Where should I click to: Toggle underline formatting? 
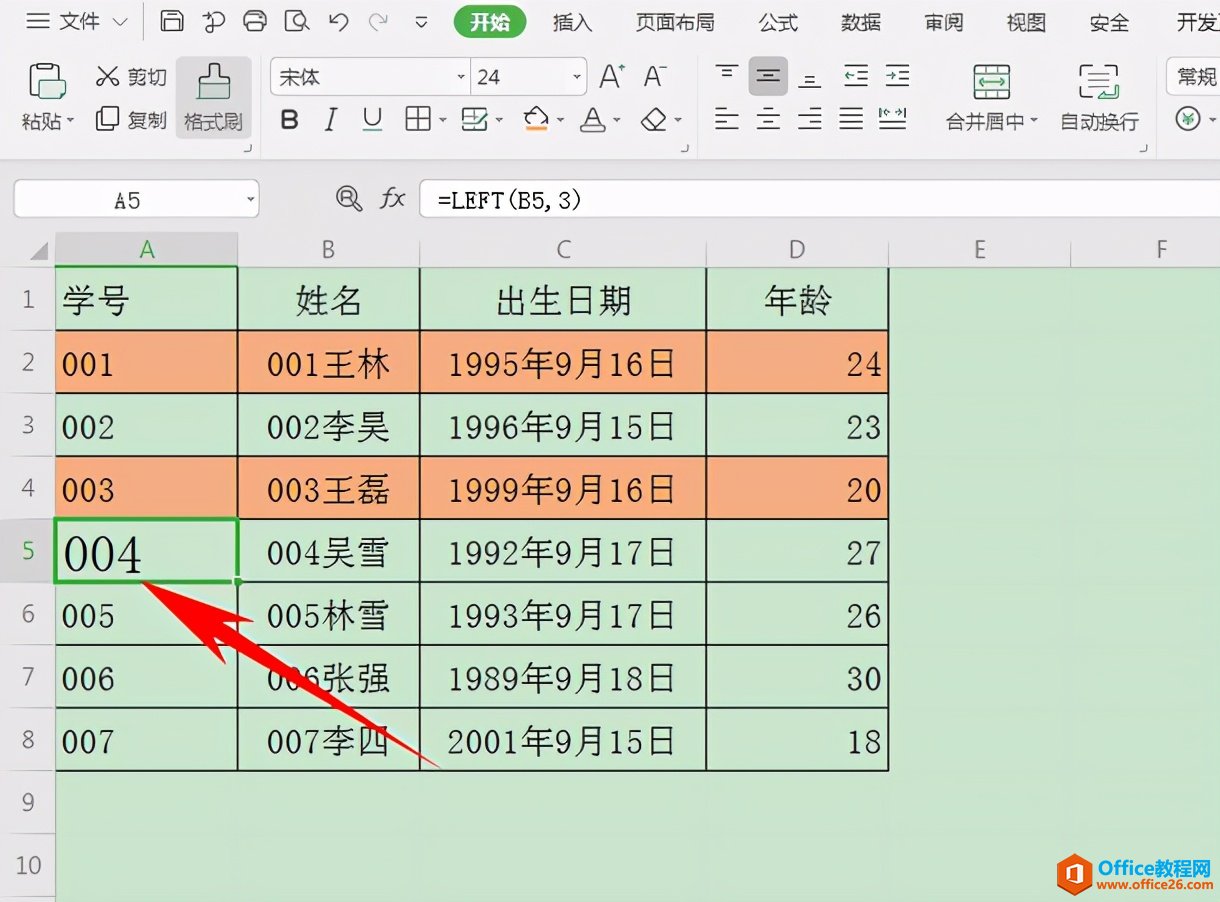(x=372, y=121)
